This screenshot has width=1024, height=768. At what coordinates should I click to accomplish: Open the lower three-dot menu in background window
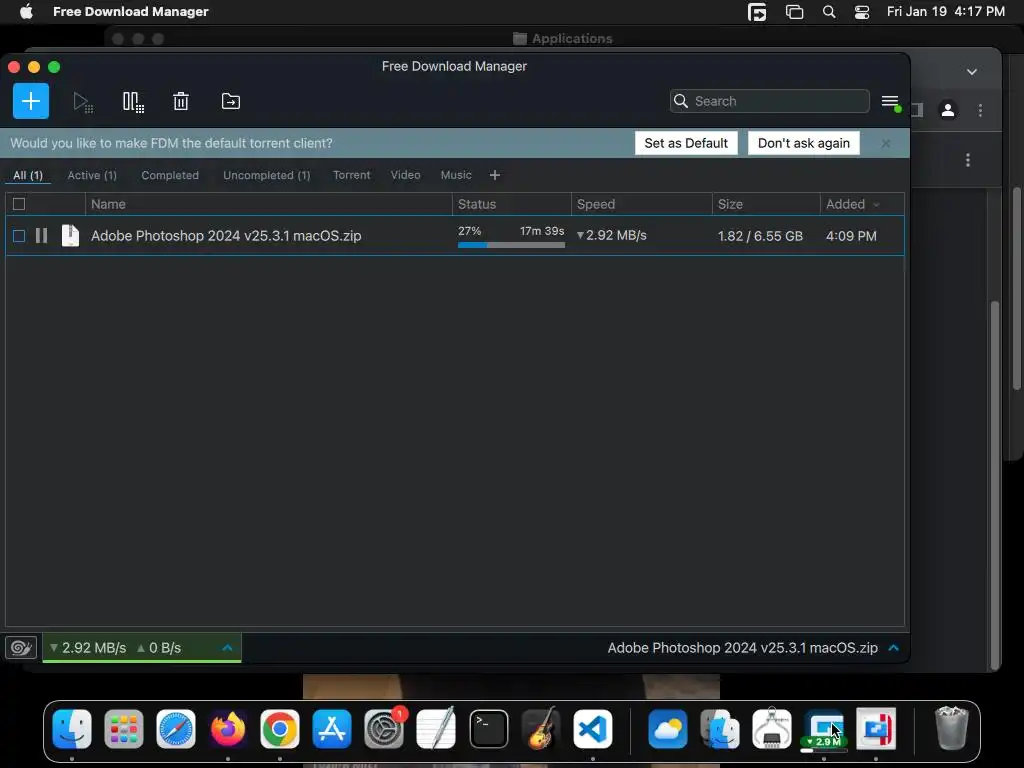(x=968, y=160)
